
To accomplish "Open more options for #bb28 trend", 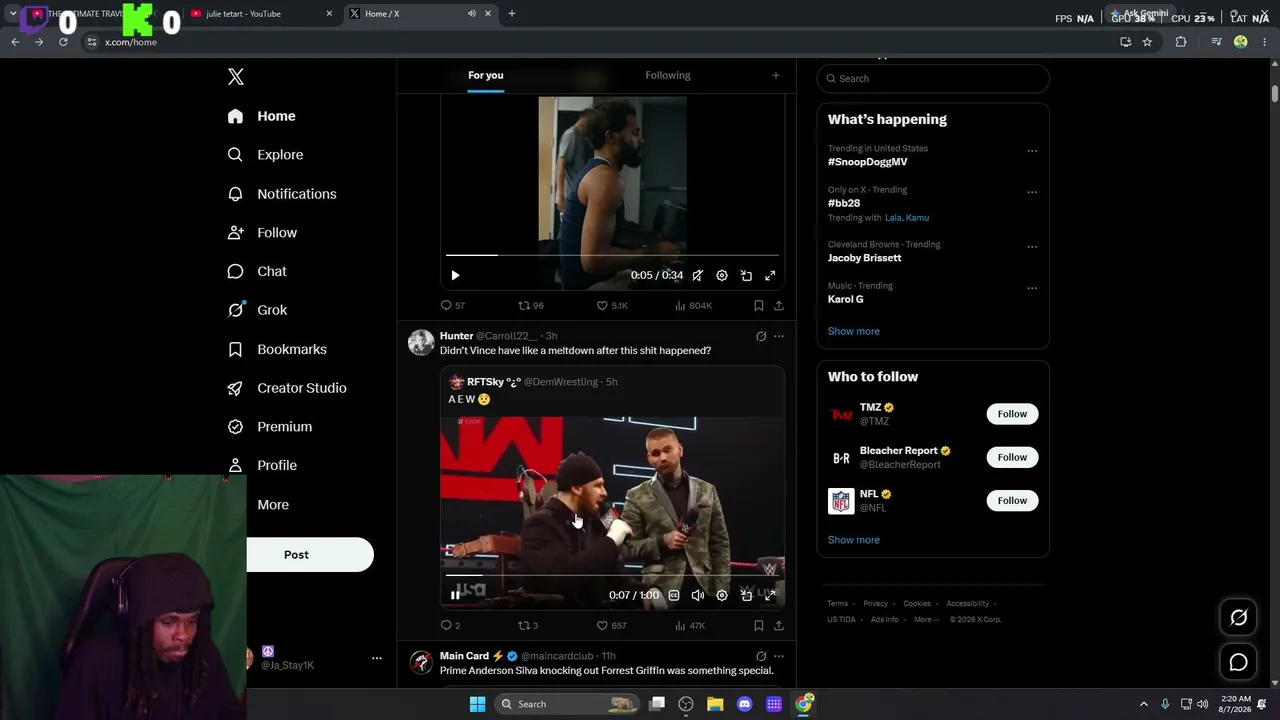I will [x=1032, y=192].
